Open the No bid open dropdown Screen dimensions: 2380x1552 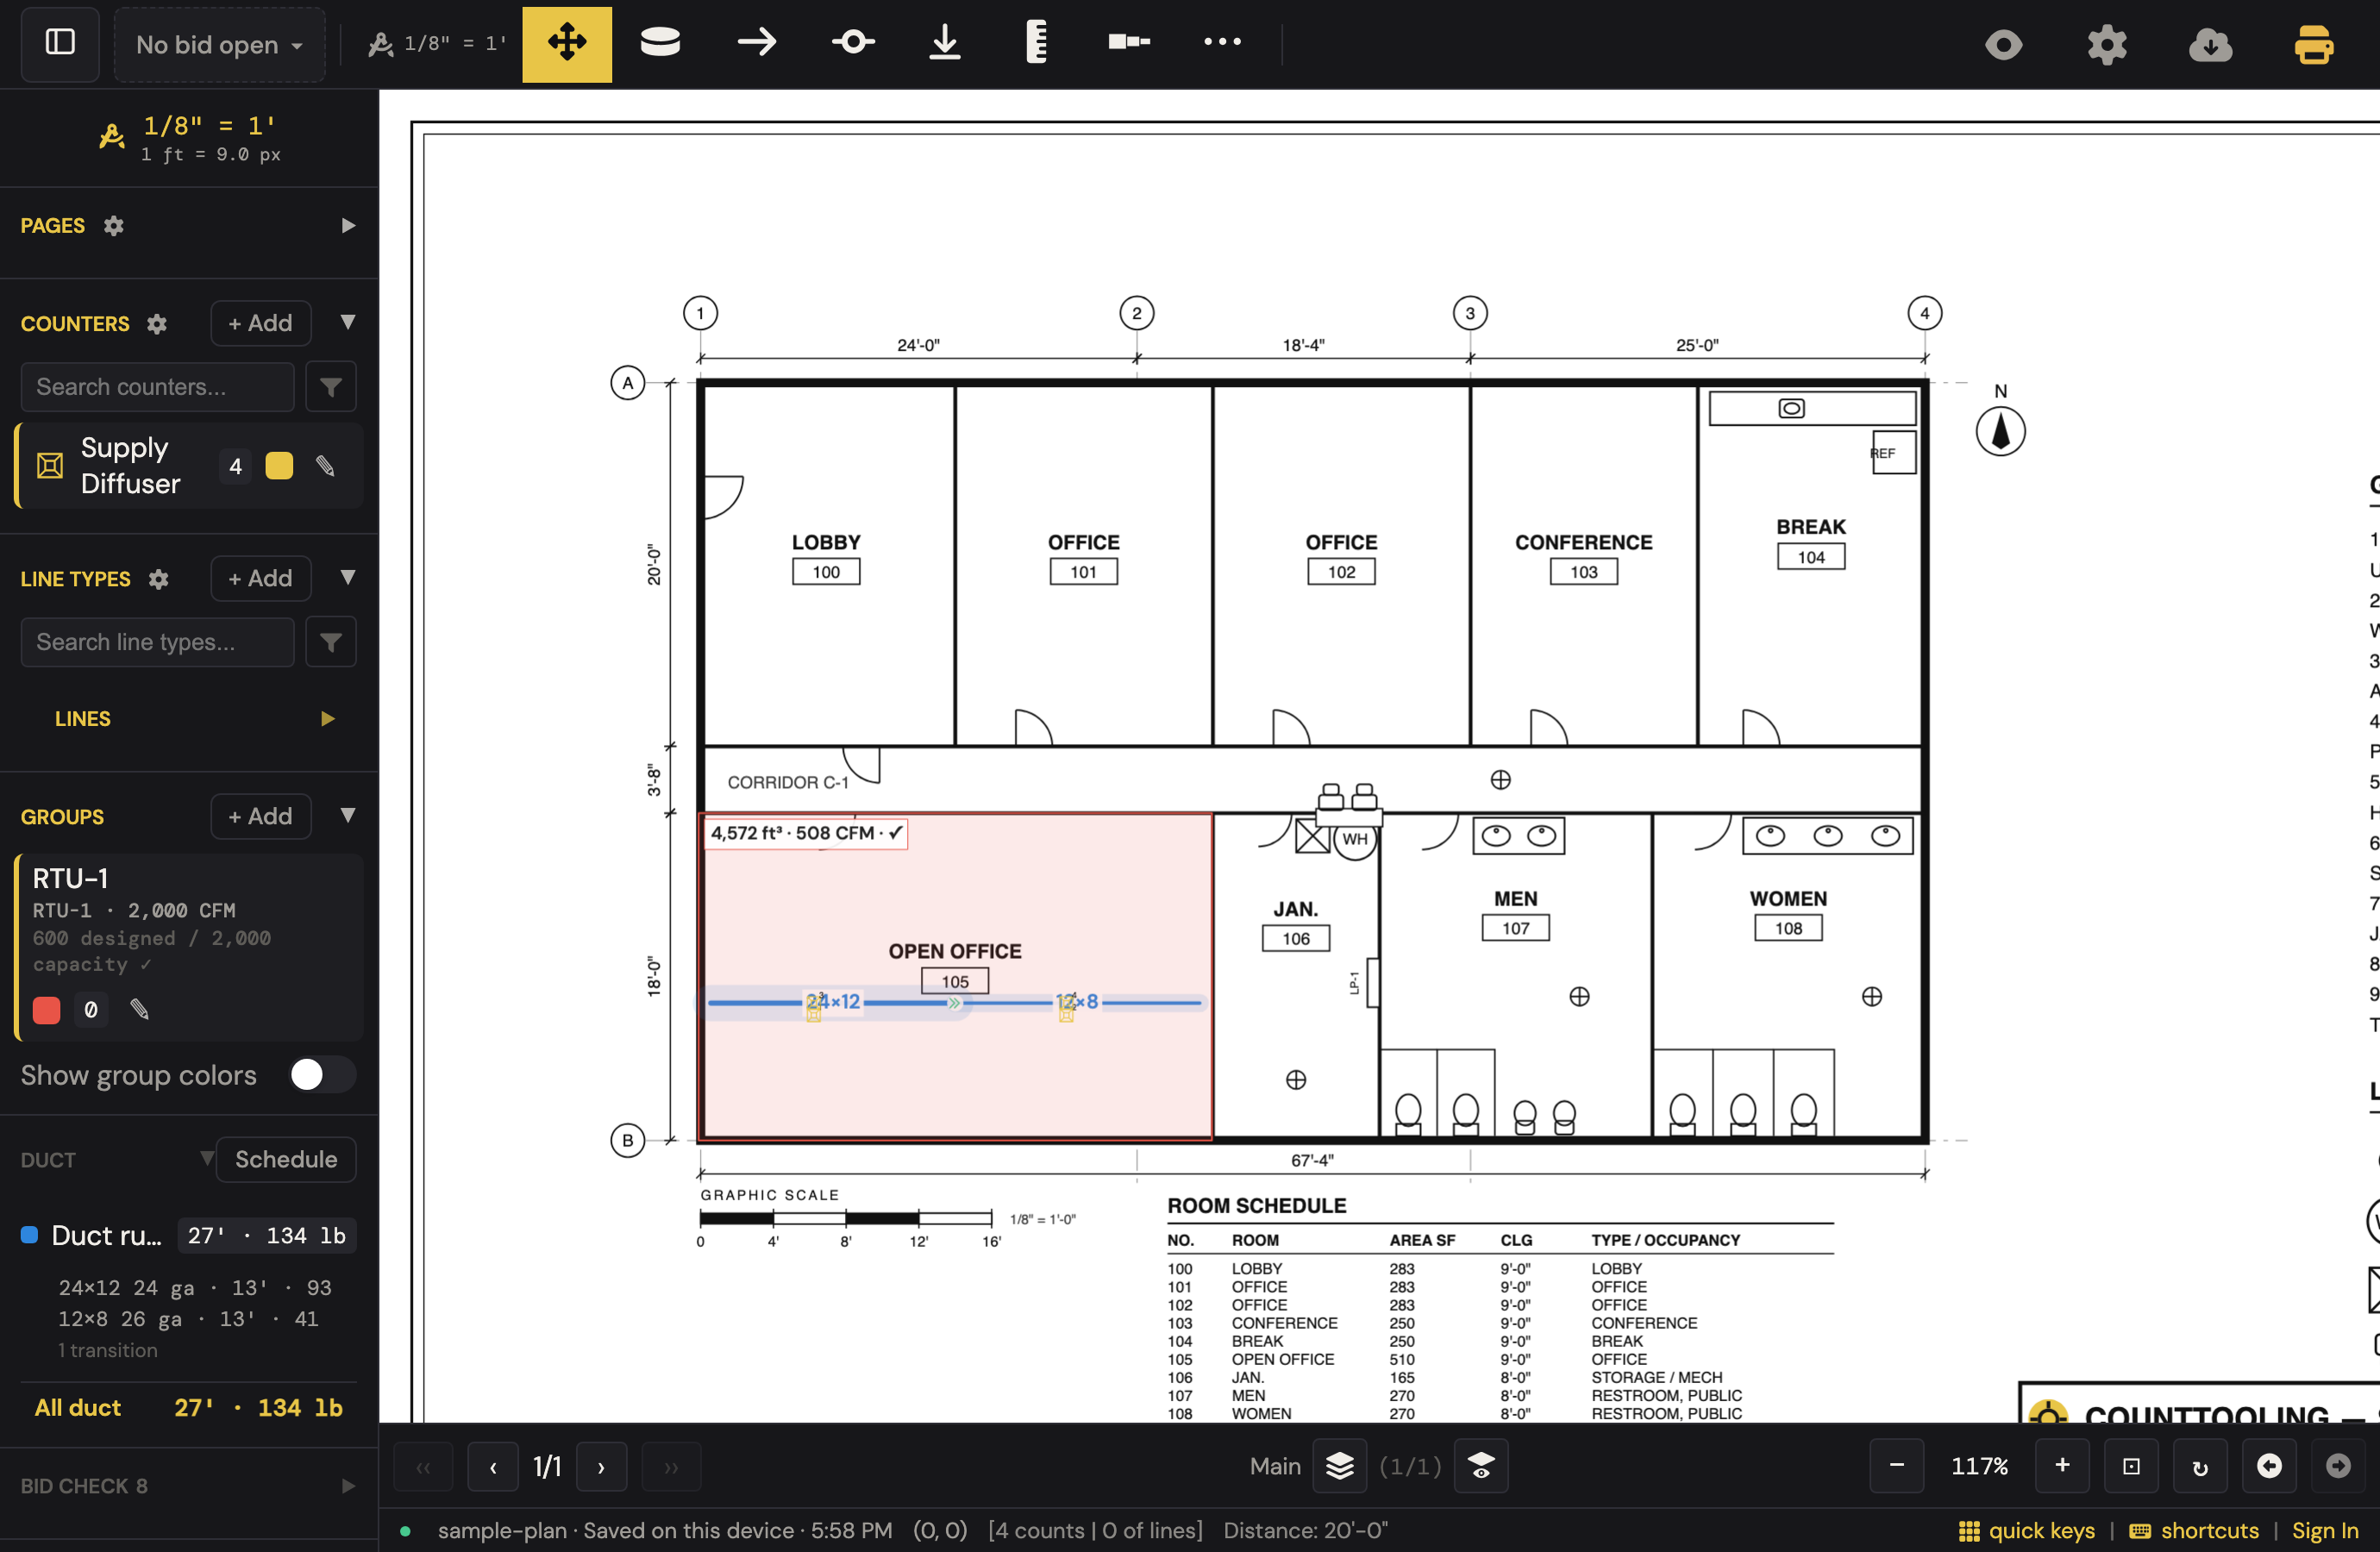pos(219,45)
